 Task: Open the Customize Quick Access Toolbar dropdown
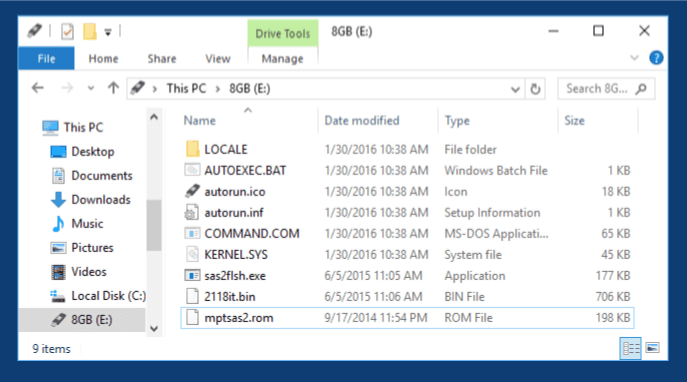click(108, 32)
